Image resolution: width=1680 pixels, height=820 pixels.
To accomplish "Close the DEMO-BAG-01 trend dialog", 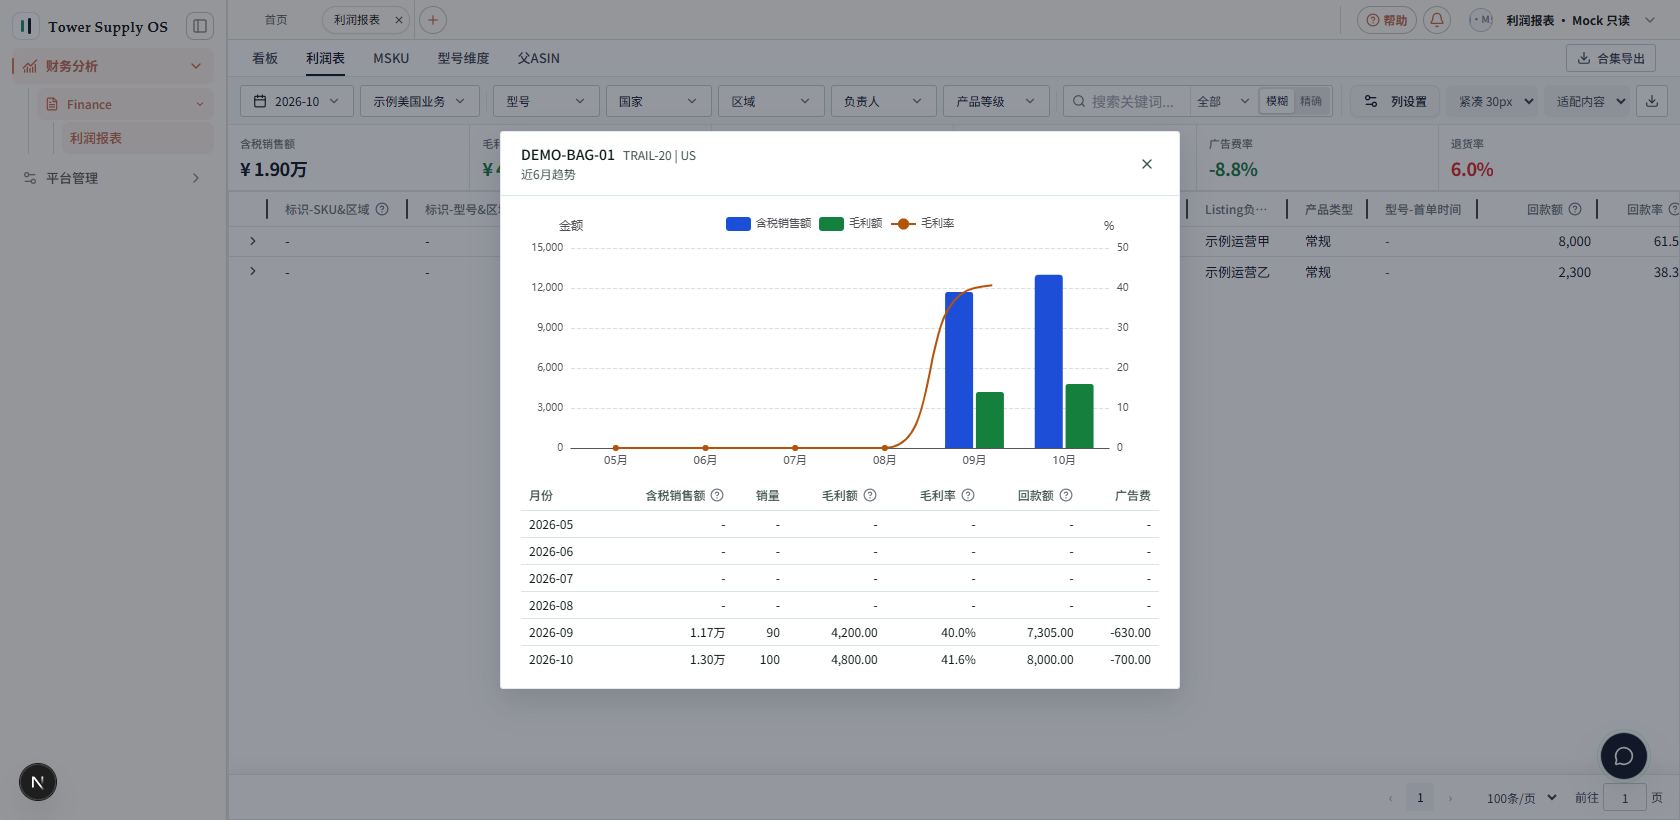I will pyautogui.click(x=1147, y=164).
